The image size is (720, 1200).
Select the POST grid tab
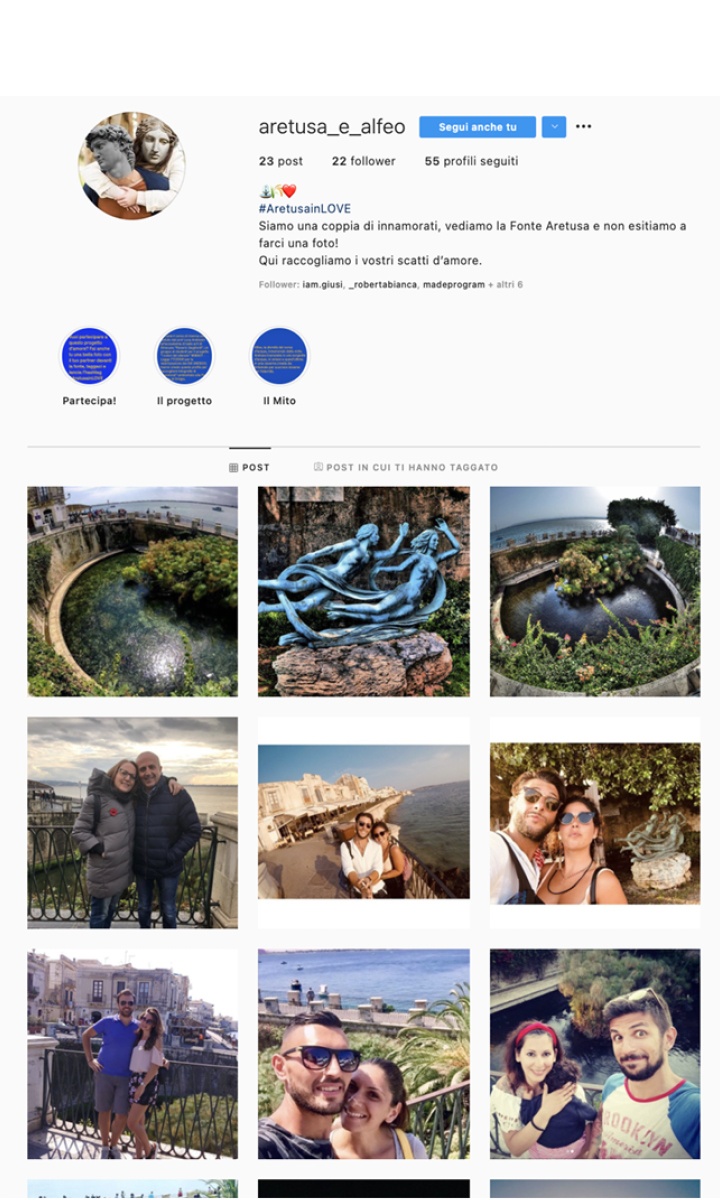pos(250,467)
